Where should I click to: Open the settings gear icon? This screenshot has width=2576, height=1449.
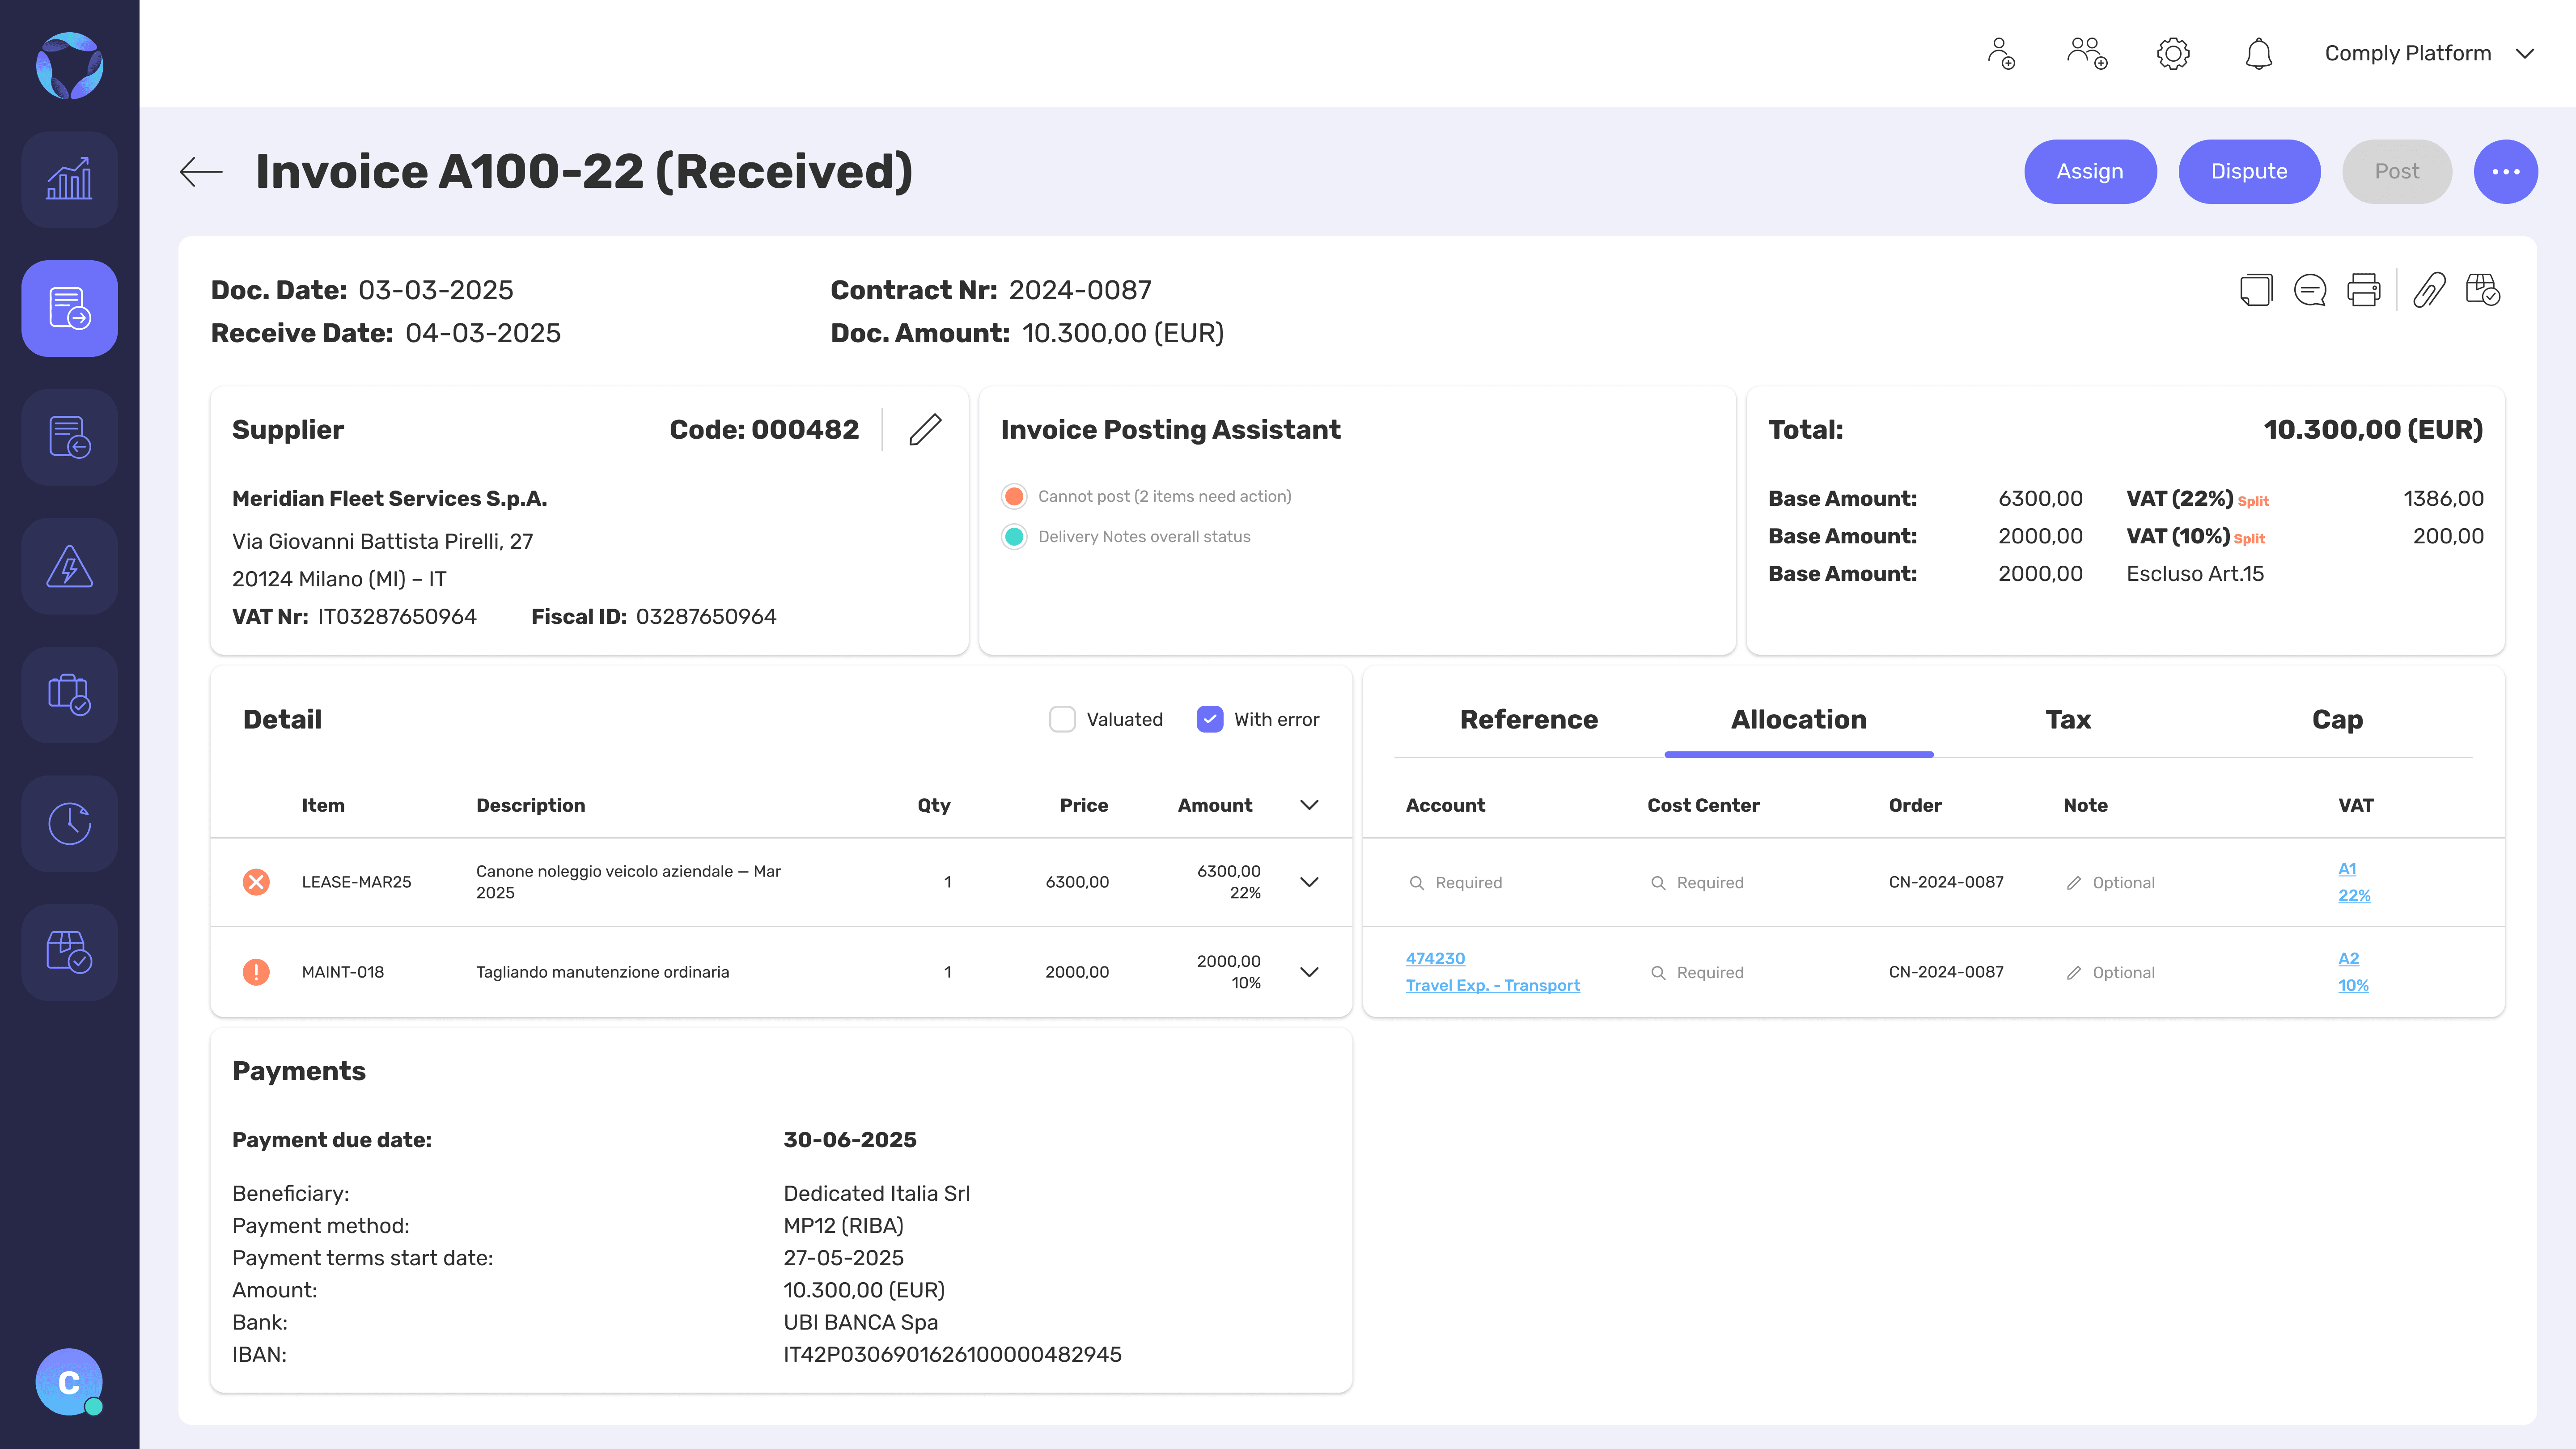pyautogui.click(x=2173, y=54)
